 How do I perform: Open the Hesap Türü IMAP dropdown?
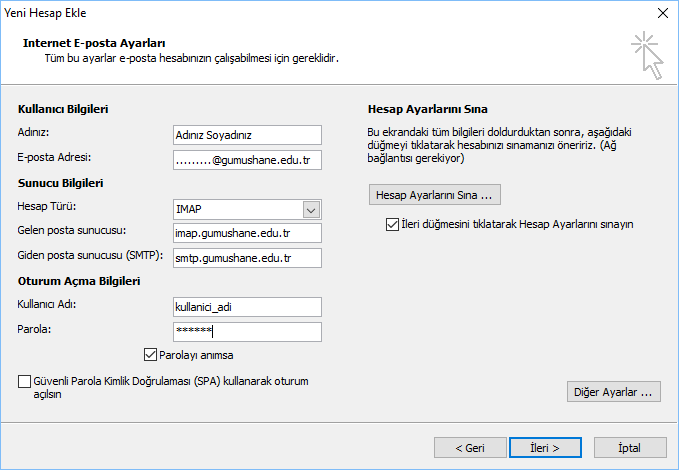pyautogui.click(x=311, y=209)
